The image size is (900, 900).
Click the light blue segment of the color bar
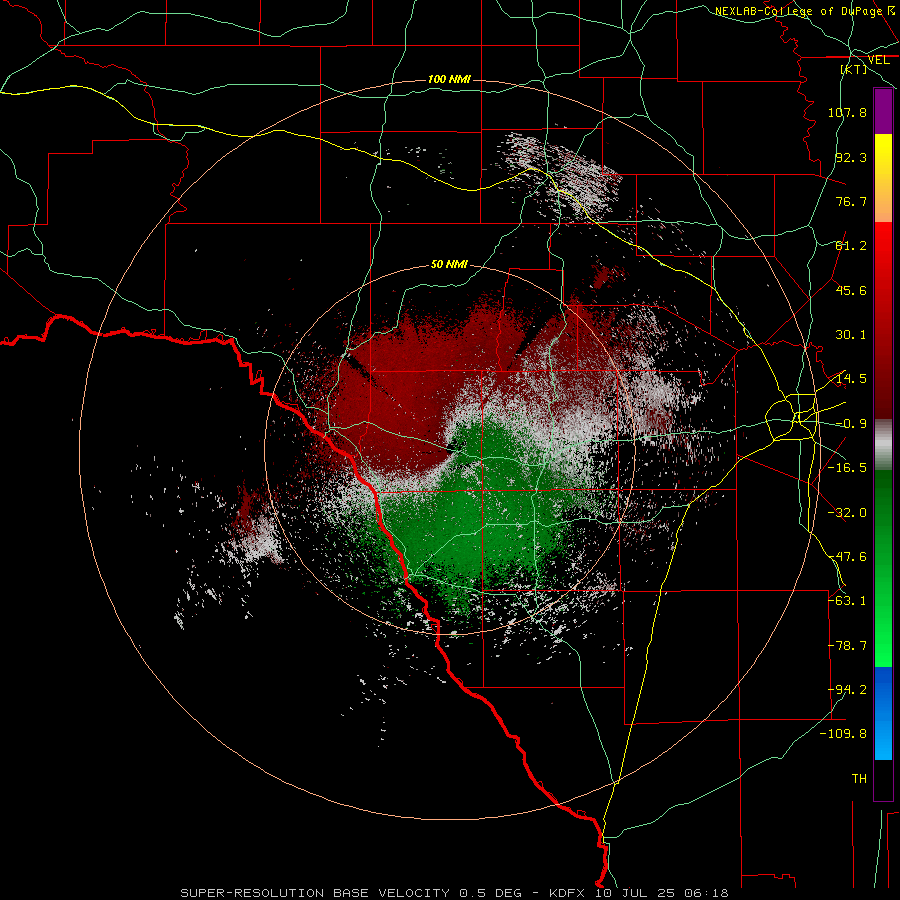click(883, 713)
